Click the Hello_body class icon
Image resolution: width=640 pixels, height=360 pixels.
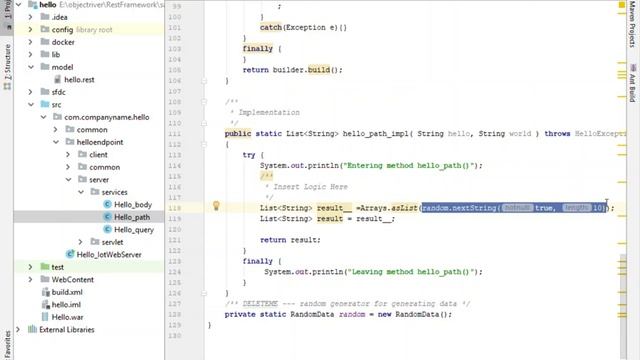point(107,204)
